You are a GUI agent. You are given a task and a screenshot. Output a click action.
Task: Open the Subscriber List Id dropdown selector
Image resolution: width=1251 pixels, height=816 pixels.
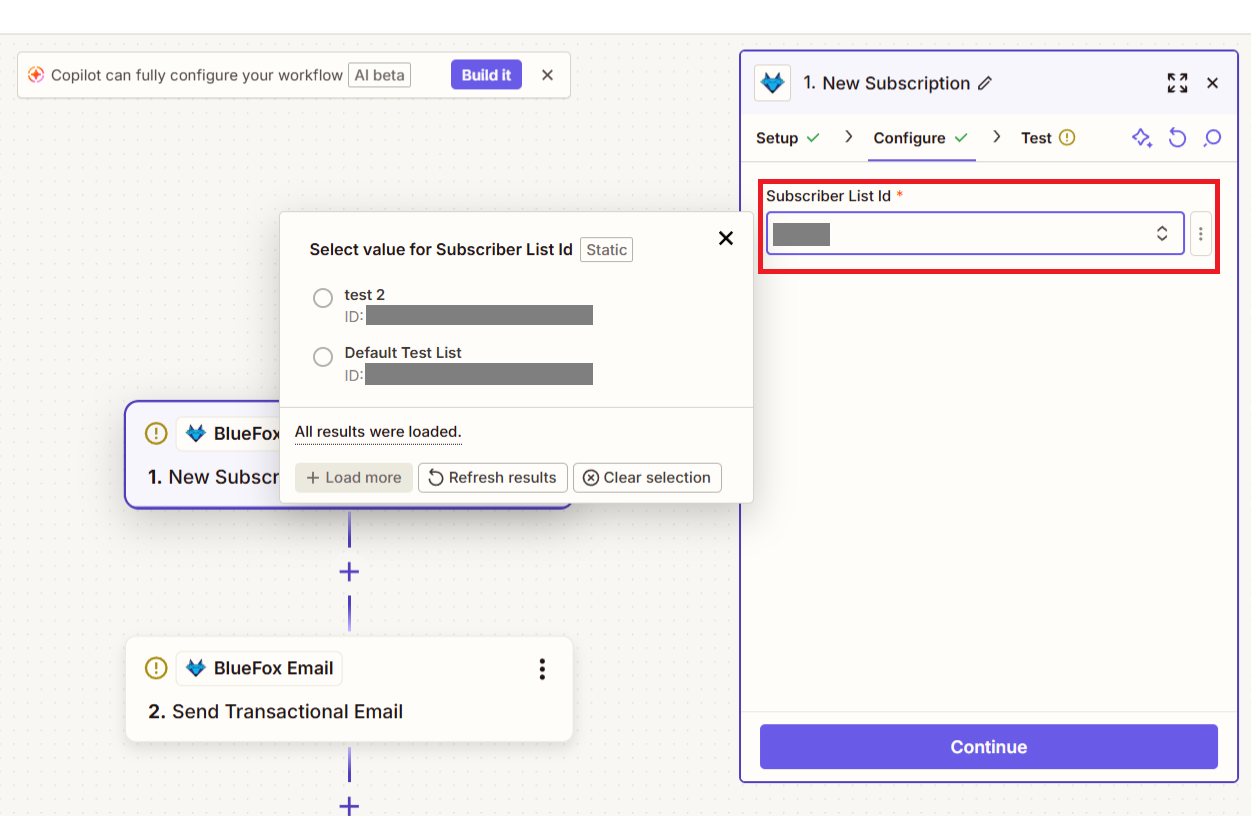1161,232
